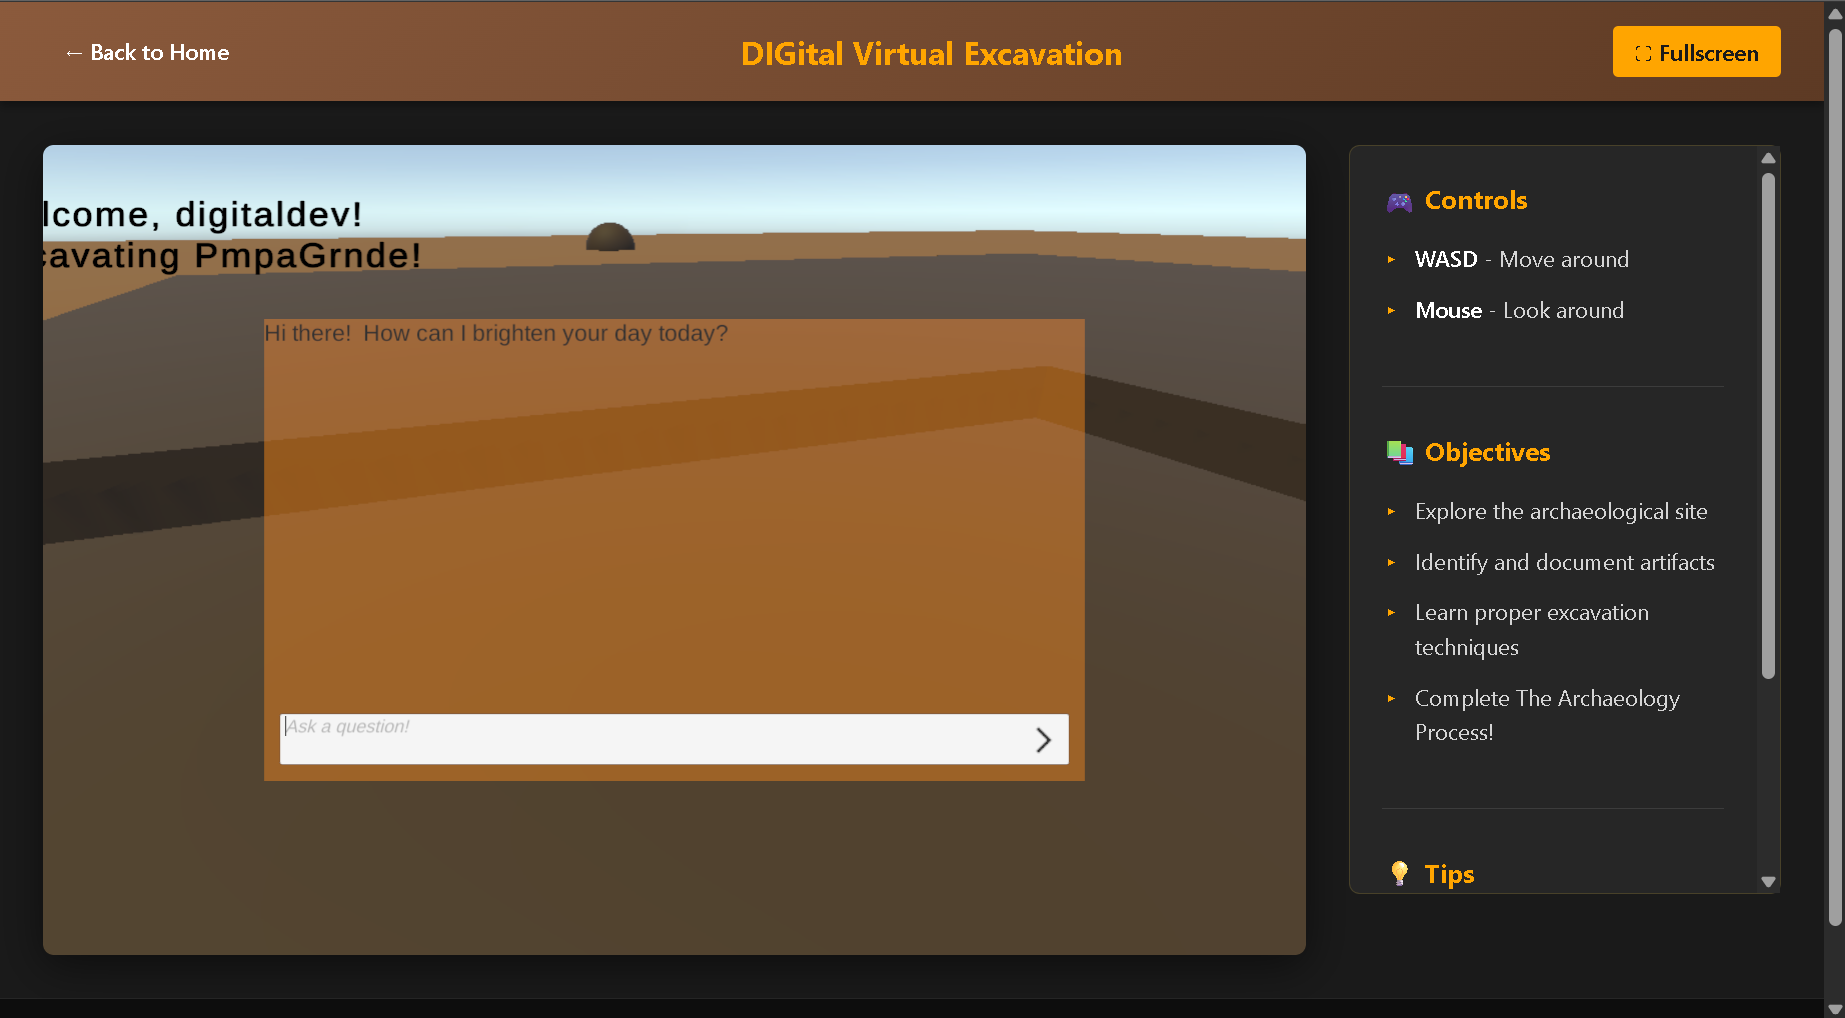The width and height of the screenshot is (1845, 1018).
Task: Click the bullet before Explore the archaeological site
Action: point(1391,512)
